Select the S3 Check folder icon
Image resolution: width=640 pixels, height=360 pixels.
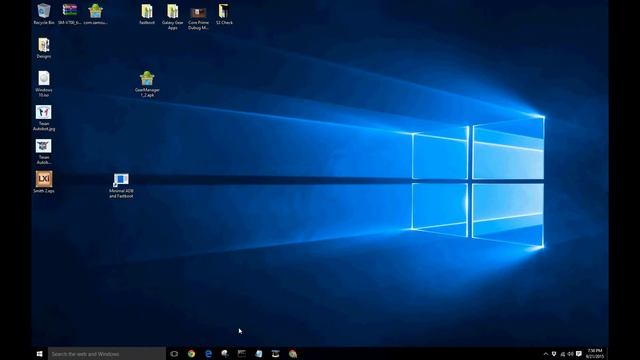(x=224, y=14)
